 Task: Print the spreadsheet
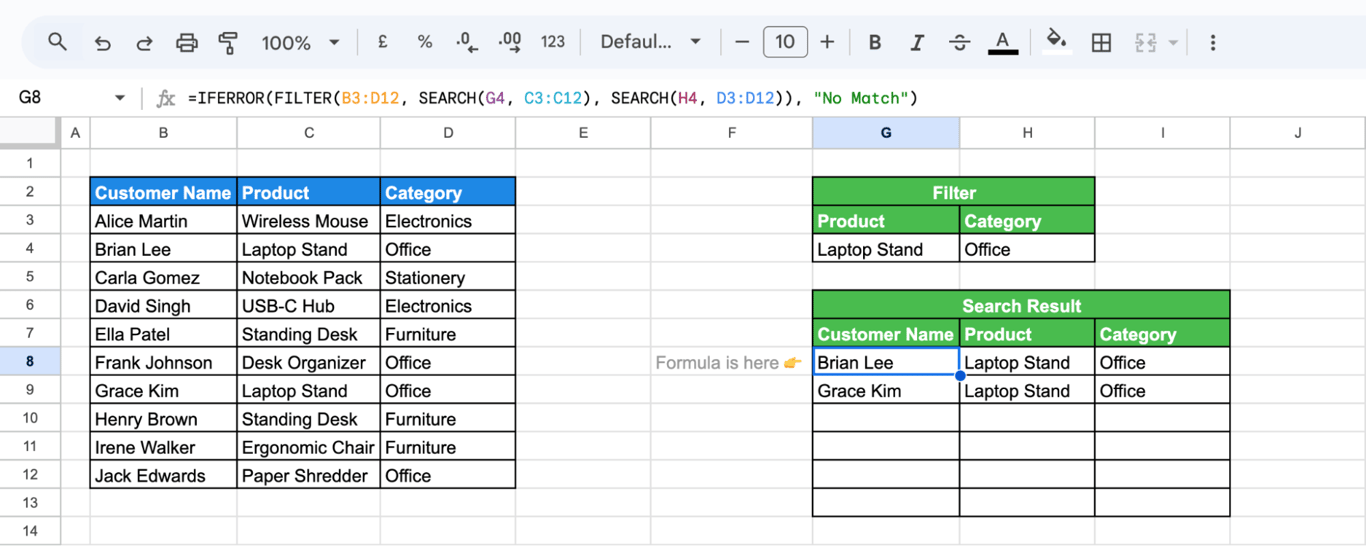pyautogui.click(x=187, y=42)
